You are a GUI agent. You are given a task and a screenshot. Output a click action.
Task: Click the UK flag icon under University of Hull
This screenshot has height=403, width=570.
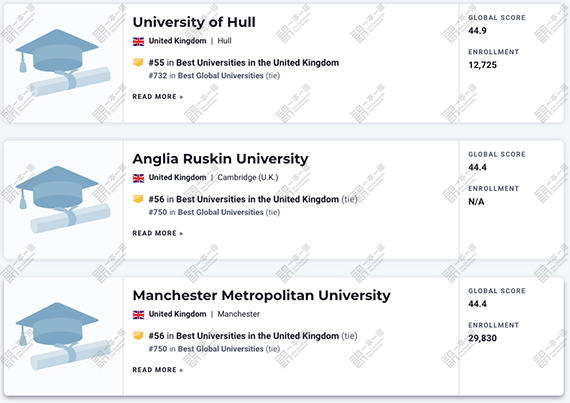pyautogui.click(x=139, y=41)
